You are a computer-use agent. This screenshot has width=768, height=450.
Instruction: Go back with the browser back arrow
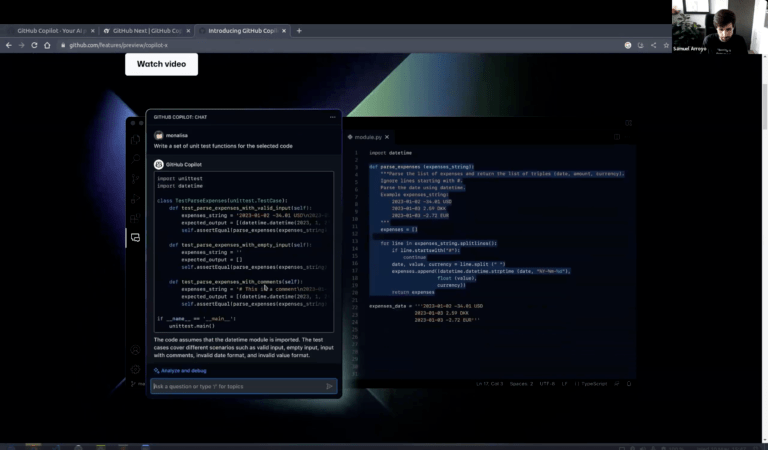click(8, 45)
